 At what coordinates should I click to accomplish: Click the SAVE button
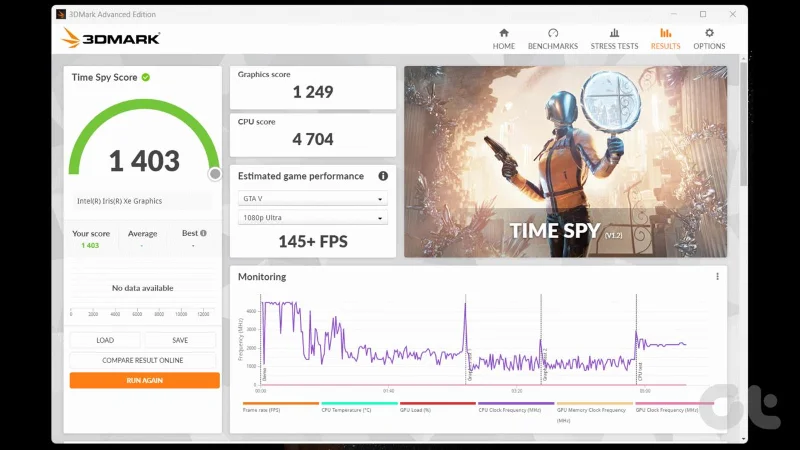(180, 340)
